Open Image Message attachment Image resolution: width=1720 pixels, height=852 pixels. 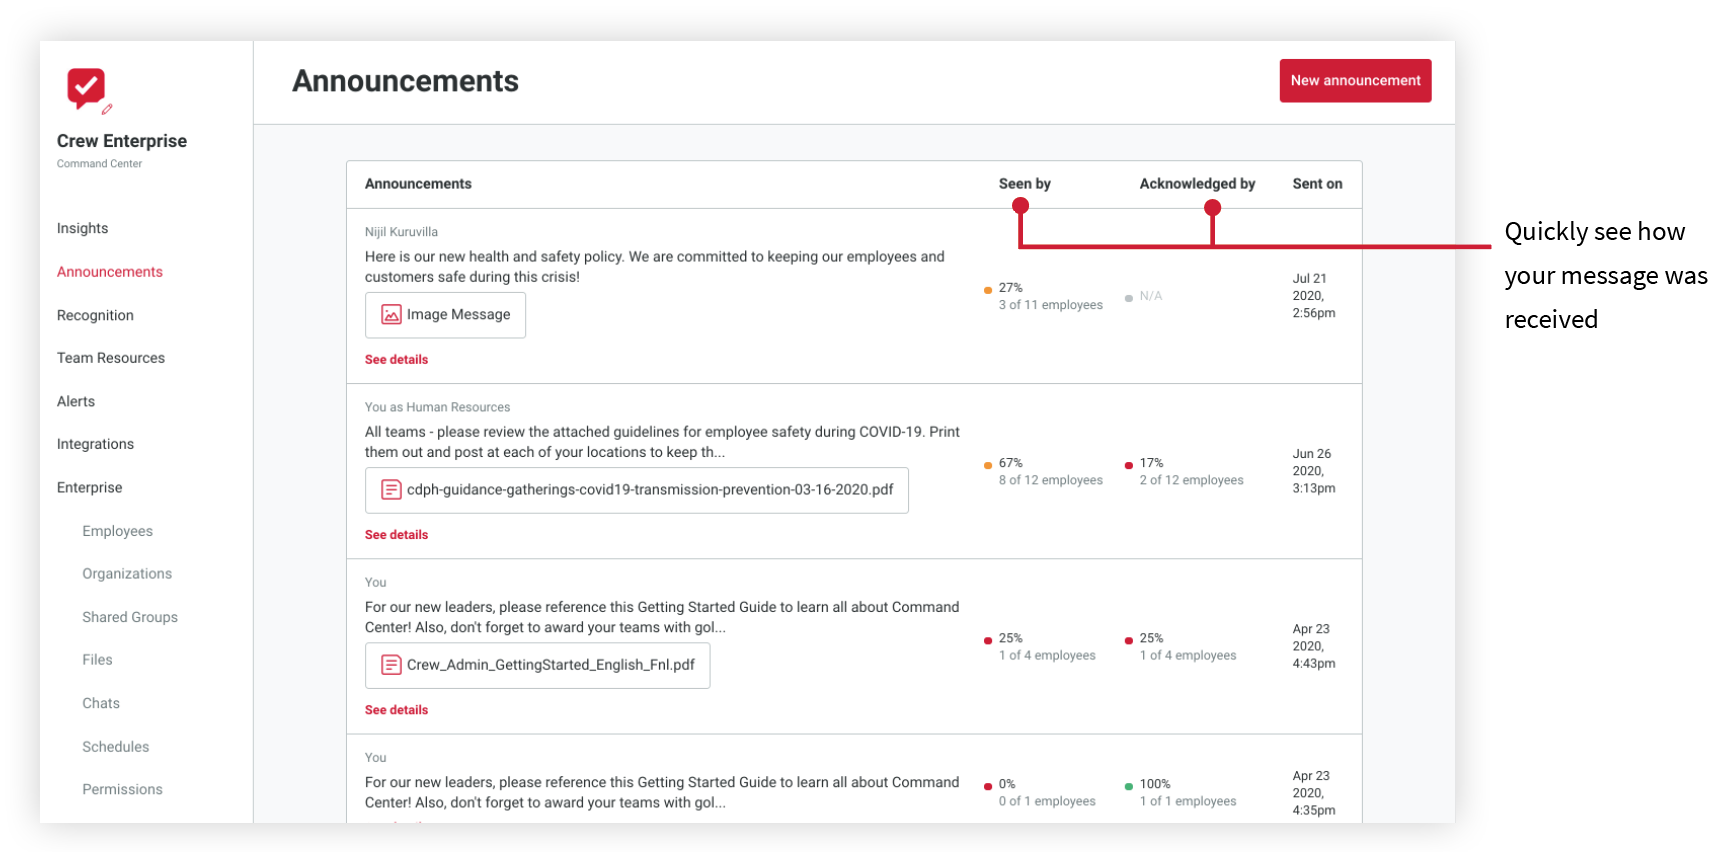[445, 315]
